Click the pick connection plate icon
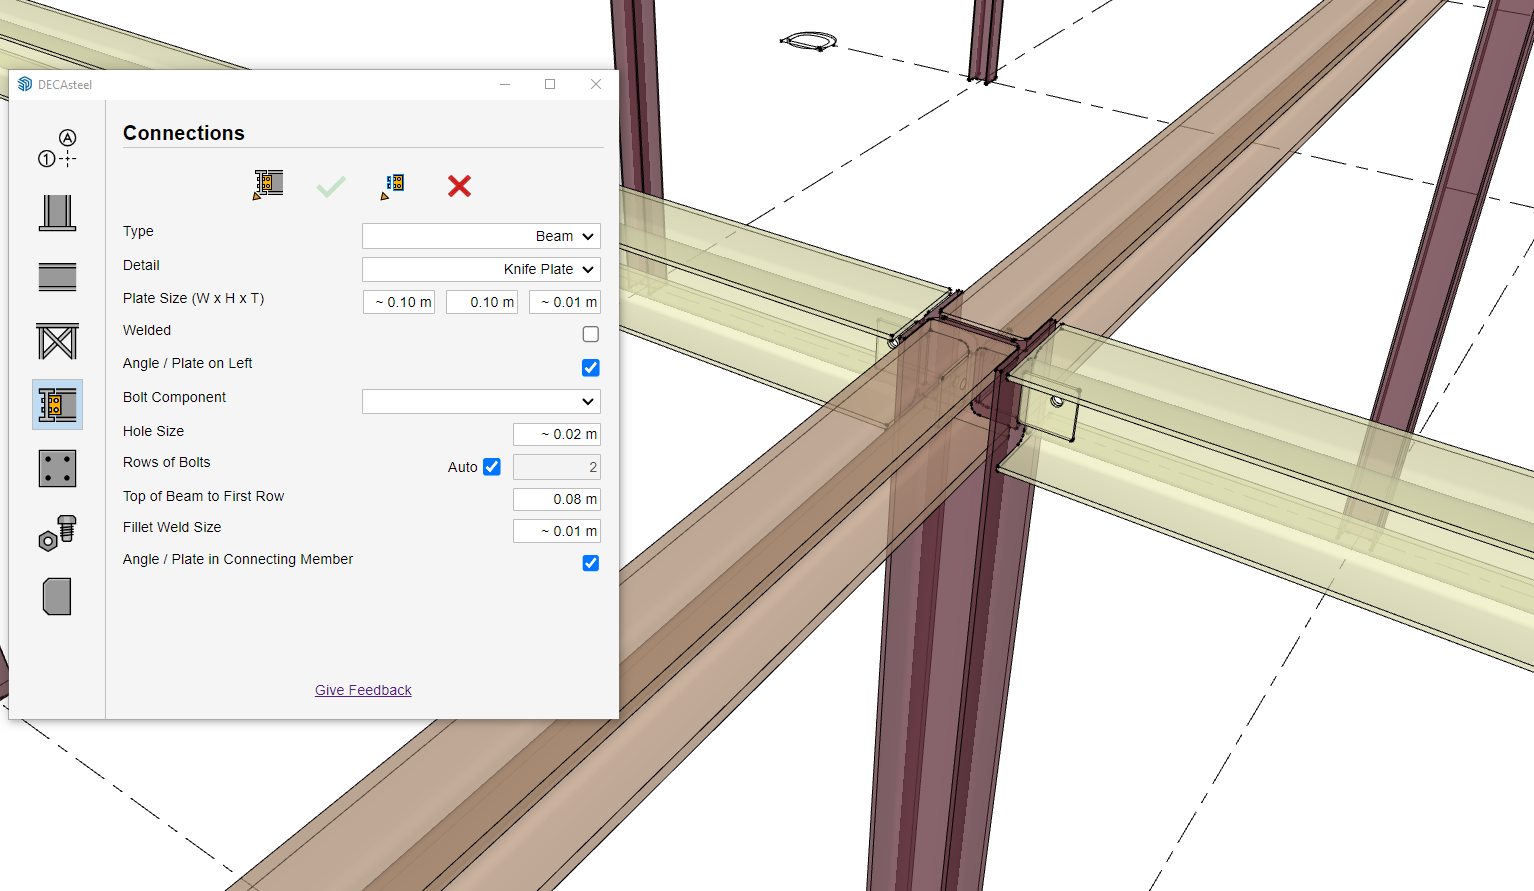1534x891 pixels. [x=393, y=186]
